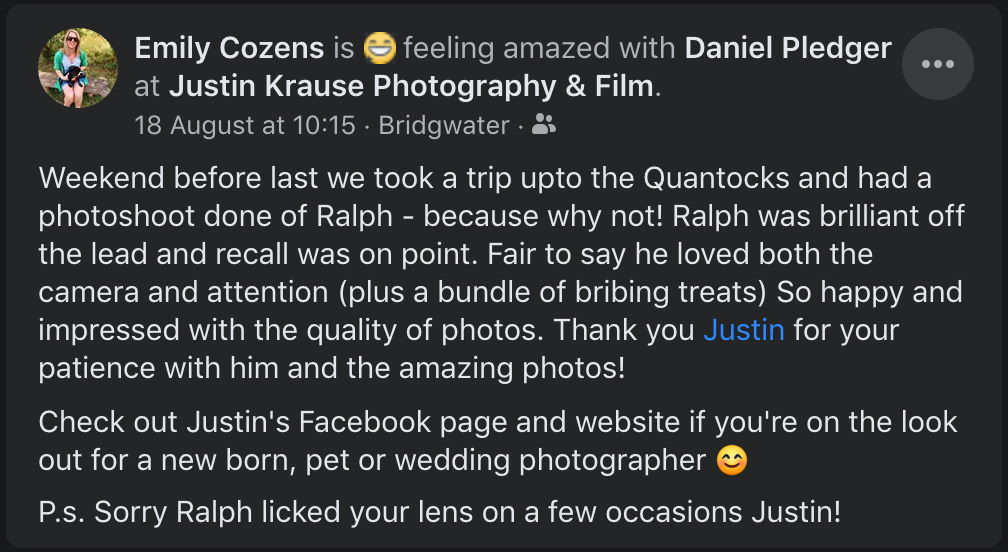Click the smiling emoji after 'wedding photographer'
1008x552 pixels.
pyautogui.click(x=732, y=461)
